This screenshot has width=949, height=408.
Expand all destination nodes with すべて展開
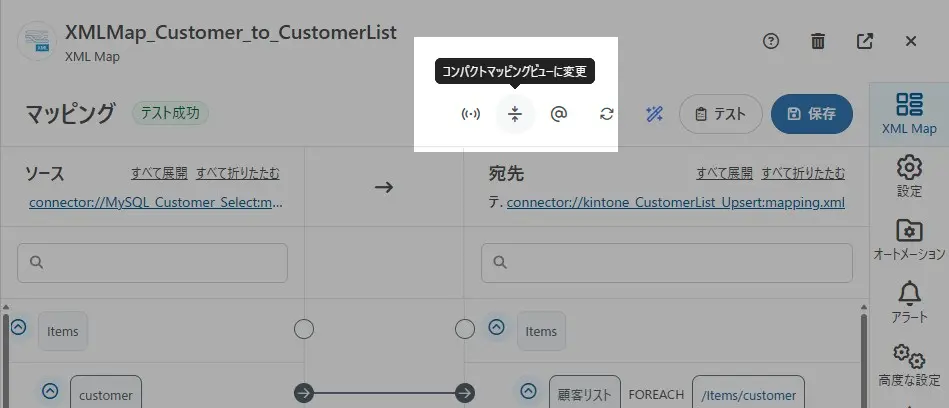point(724,174)
